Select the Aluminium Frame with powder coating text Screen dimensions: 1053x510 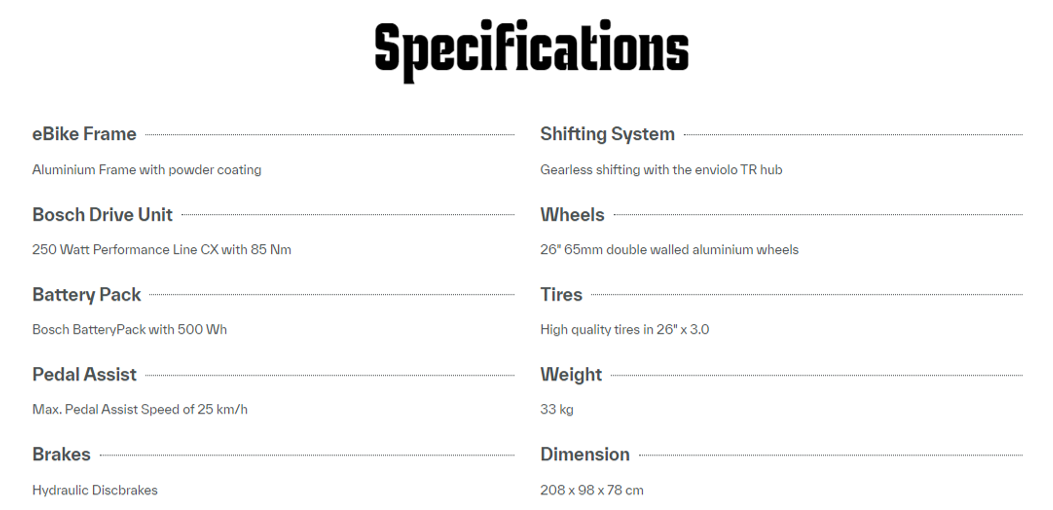[146, 170]
